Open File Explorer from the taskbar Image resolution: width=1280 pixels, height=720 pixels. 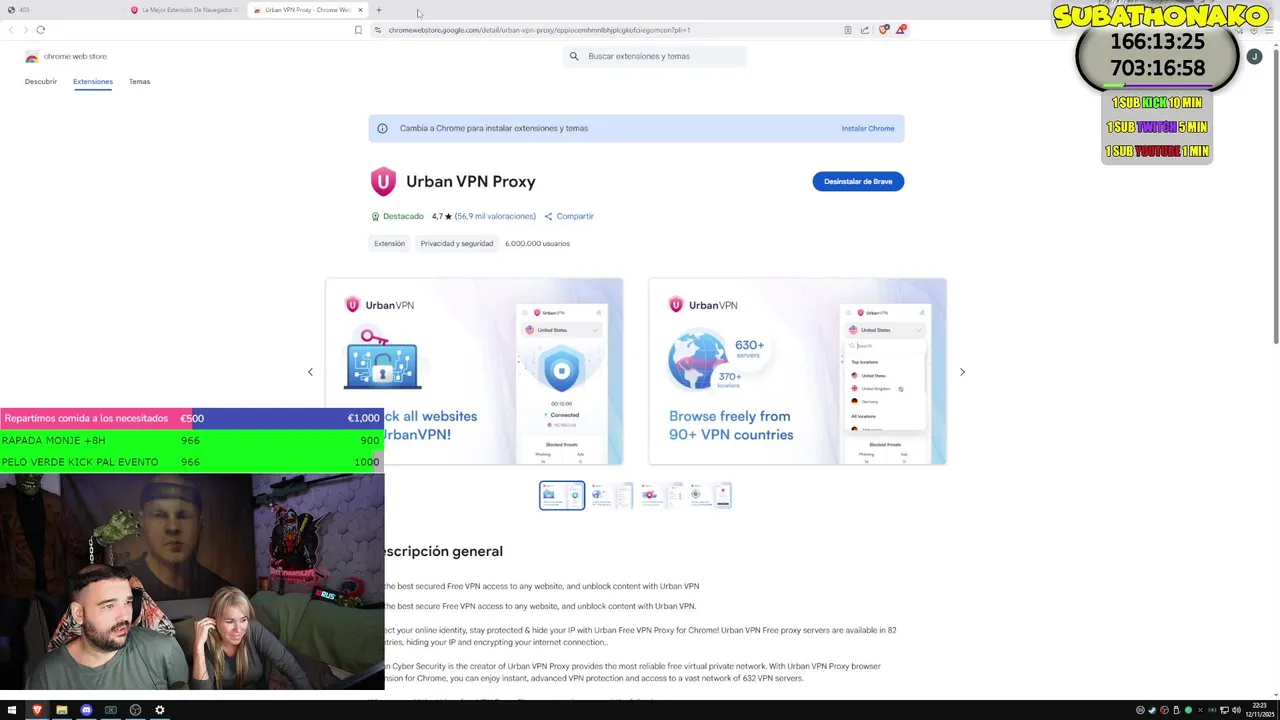[x=61, y=710]
